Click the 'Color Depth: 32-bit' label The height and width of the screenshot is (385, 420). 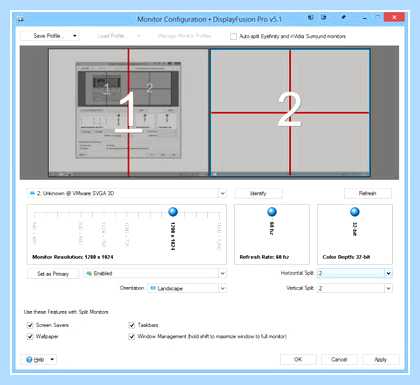[346, 257]
